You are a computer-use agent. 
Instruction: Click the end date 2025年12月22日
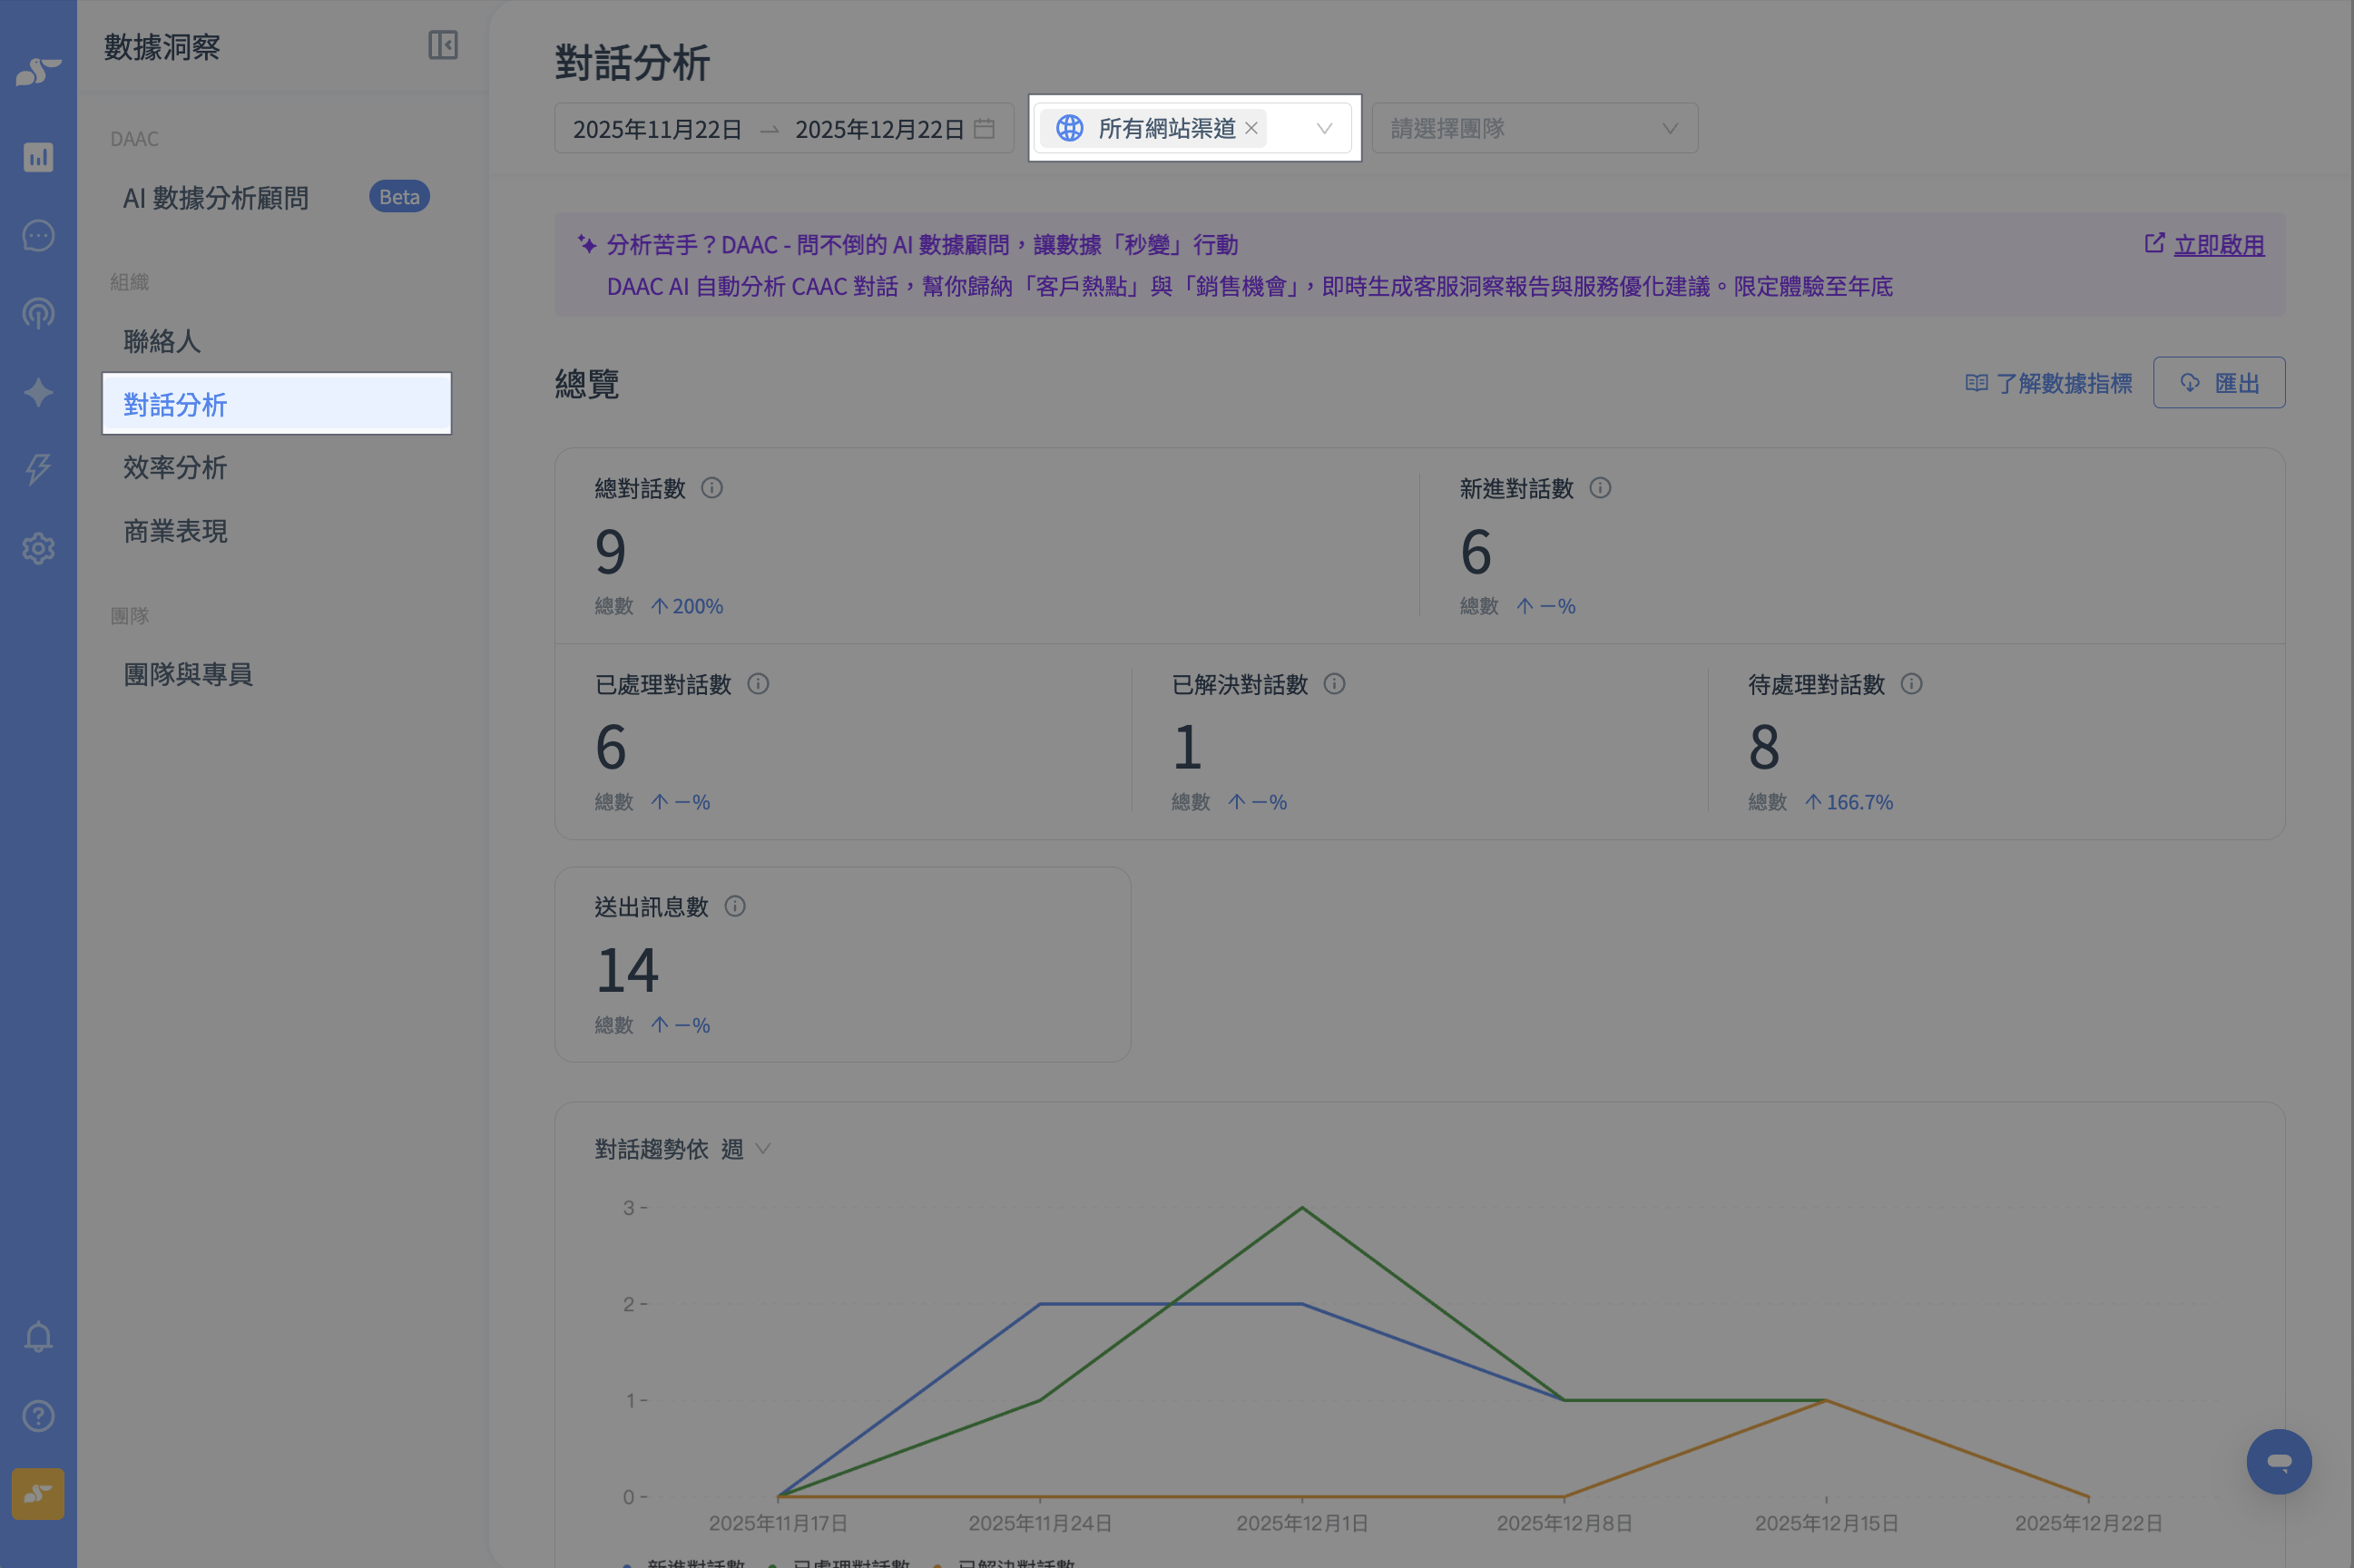click(880, 129)
